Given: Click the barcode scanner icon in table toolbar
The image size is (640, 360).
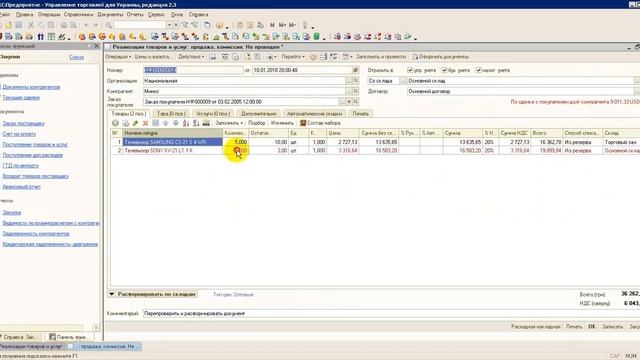Looking at the screenshot, I should click(x=206, y=123).
